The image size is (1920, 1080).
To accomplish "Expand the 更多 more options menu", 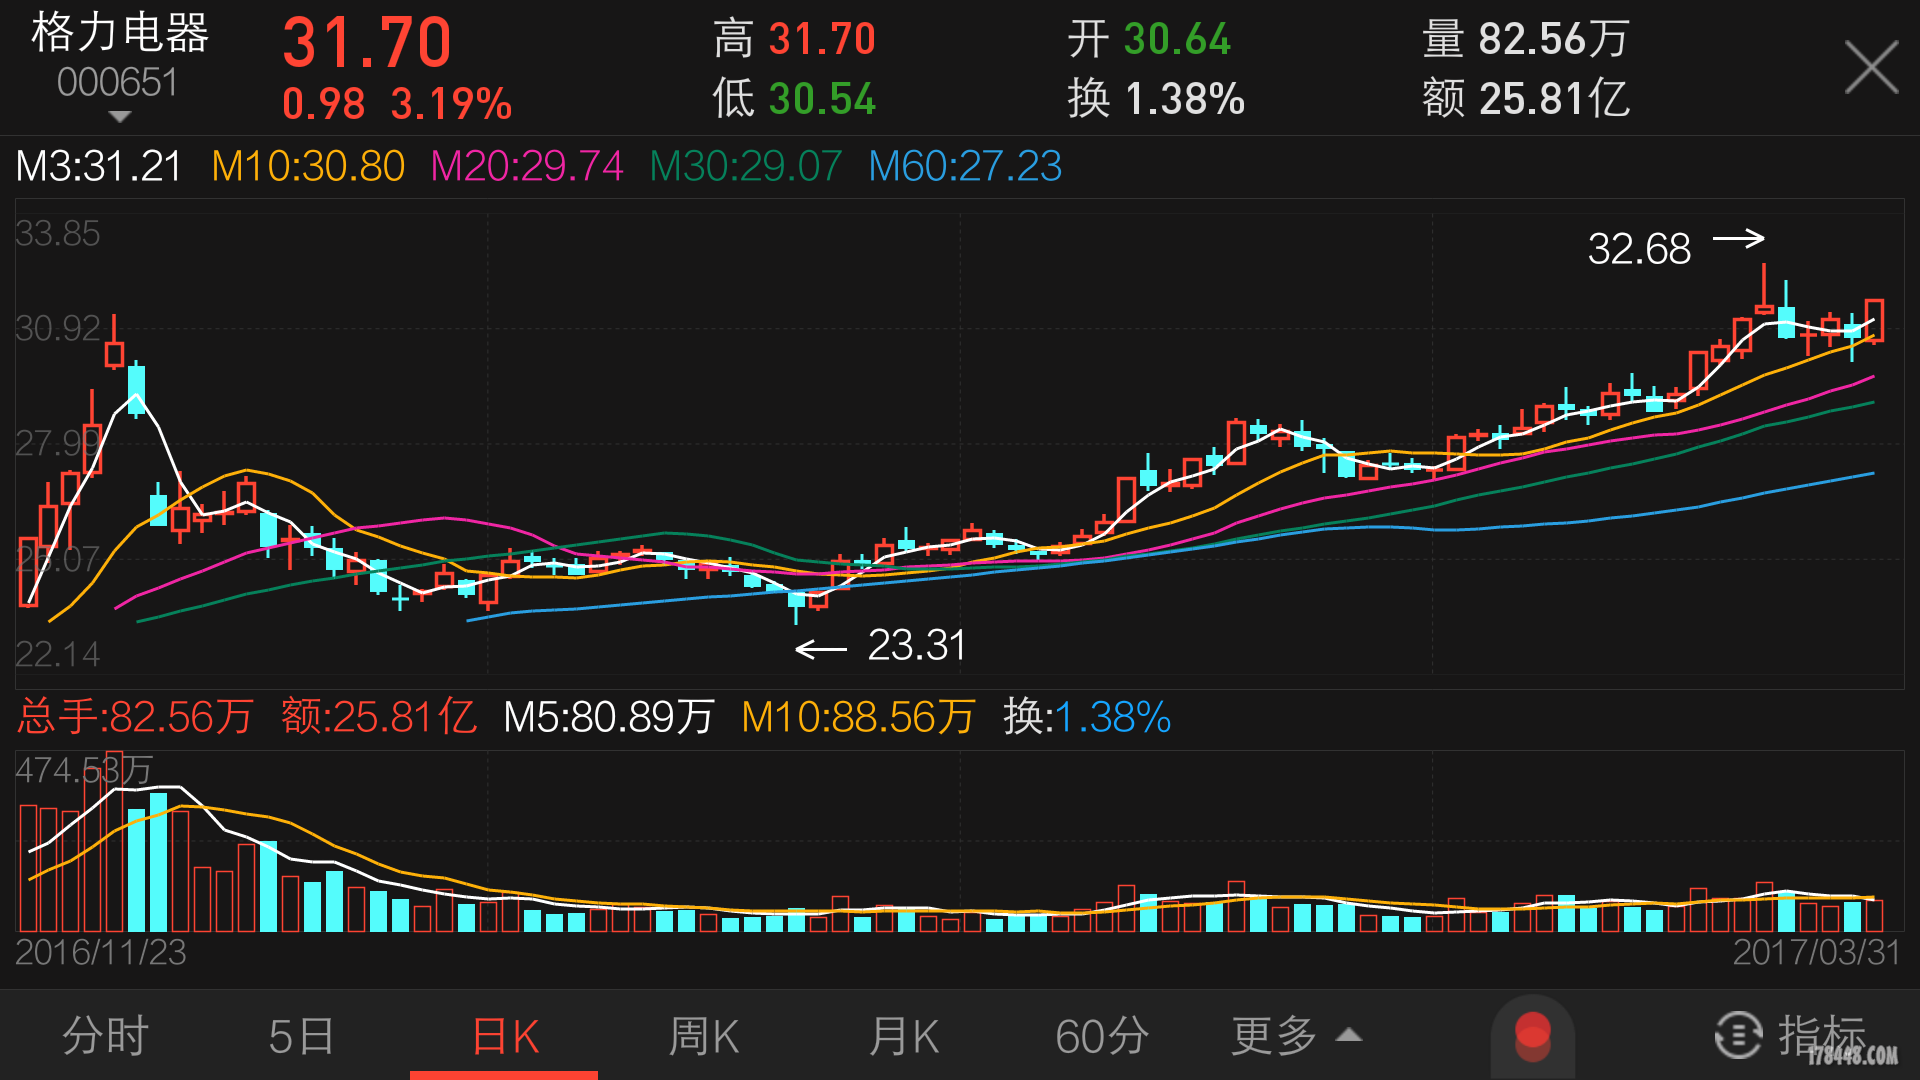I will pyautogui.click(x=1296, y=1036).
